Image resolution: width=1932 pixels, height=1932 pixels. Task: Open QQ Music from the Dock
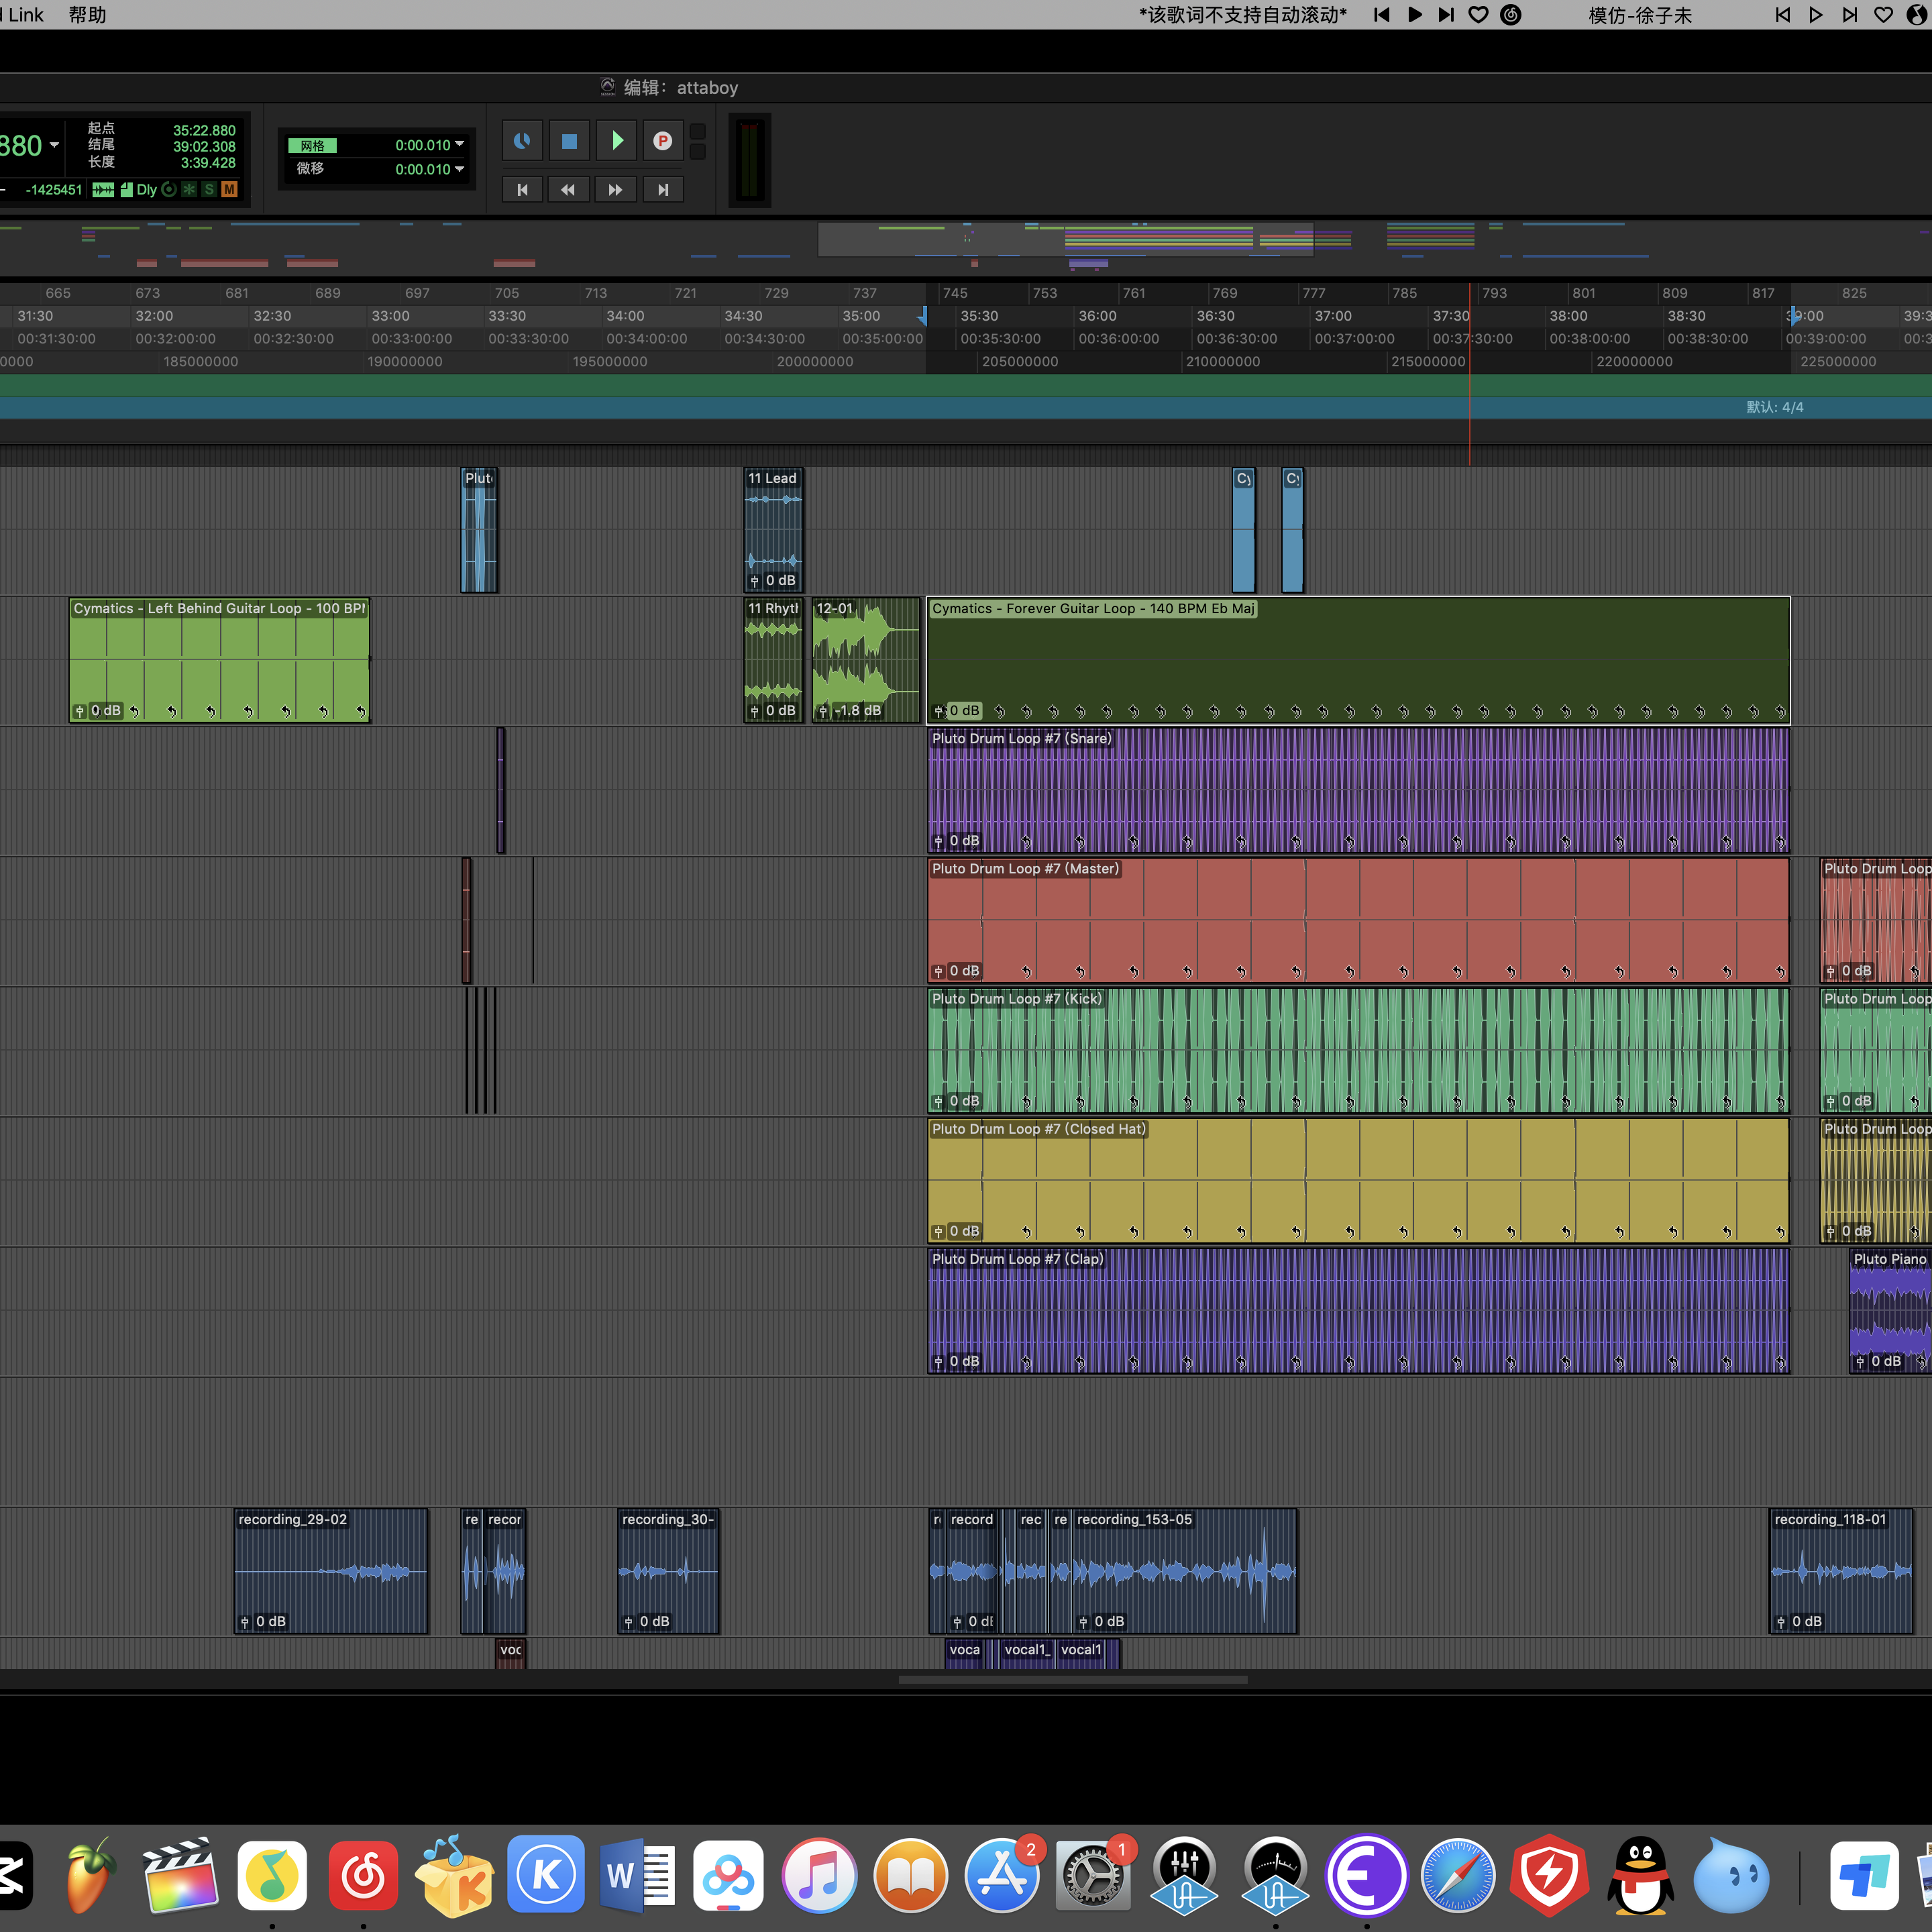tap(272, 1876)
